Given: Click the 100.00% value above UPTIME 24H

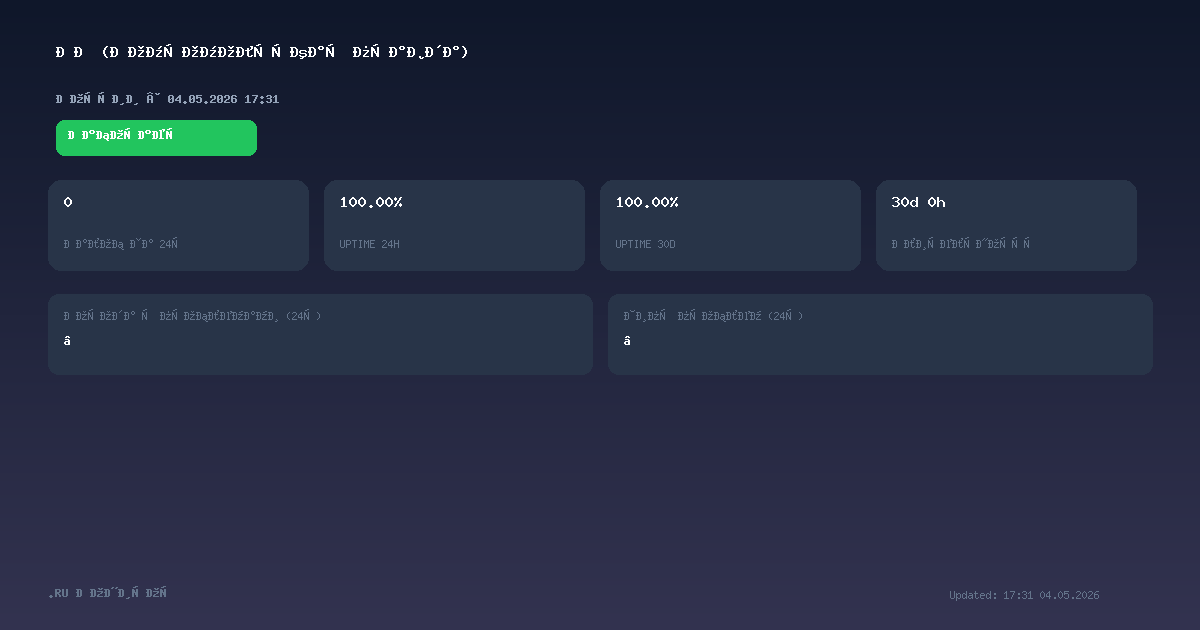Looking at the screenshot, I should pyautogui.click(x=371, y=202).
